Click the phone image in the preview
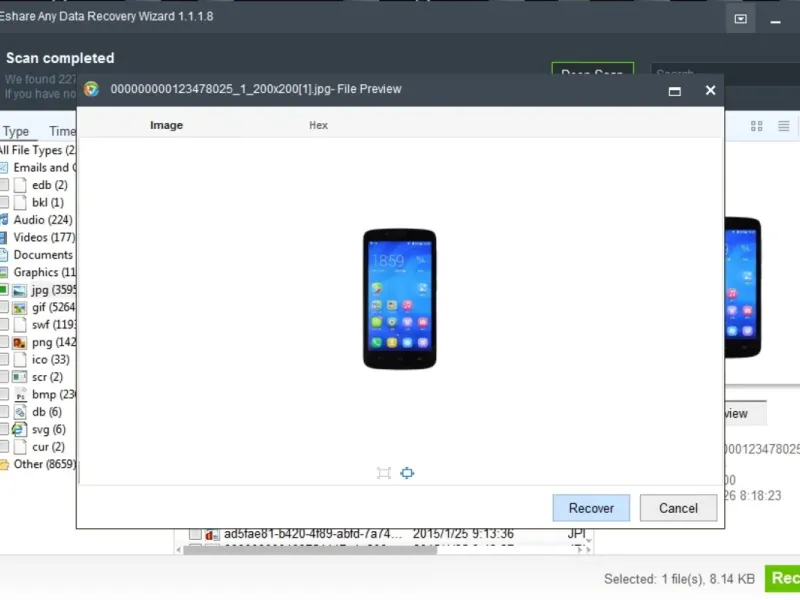The height and width of the screenshot is (600, 800). [x=399, y=298]
